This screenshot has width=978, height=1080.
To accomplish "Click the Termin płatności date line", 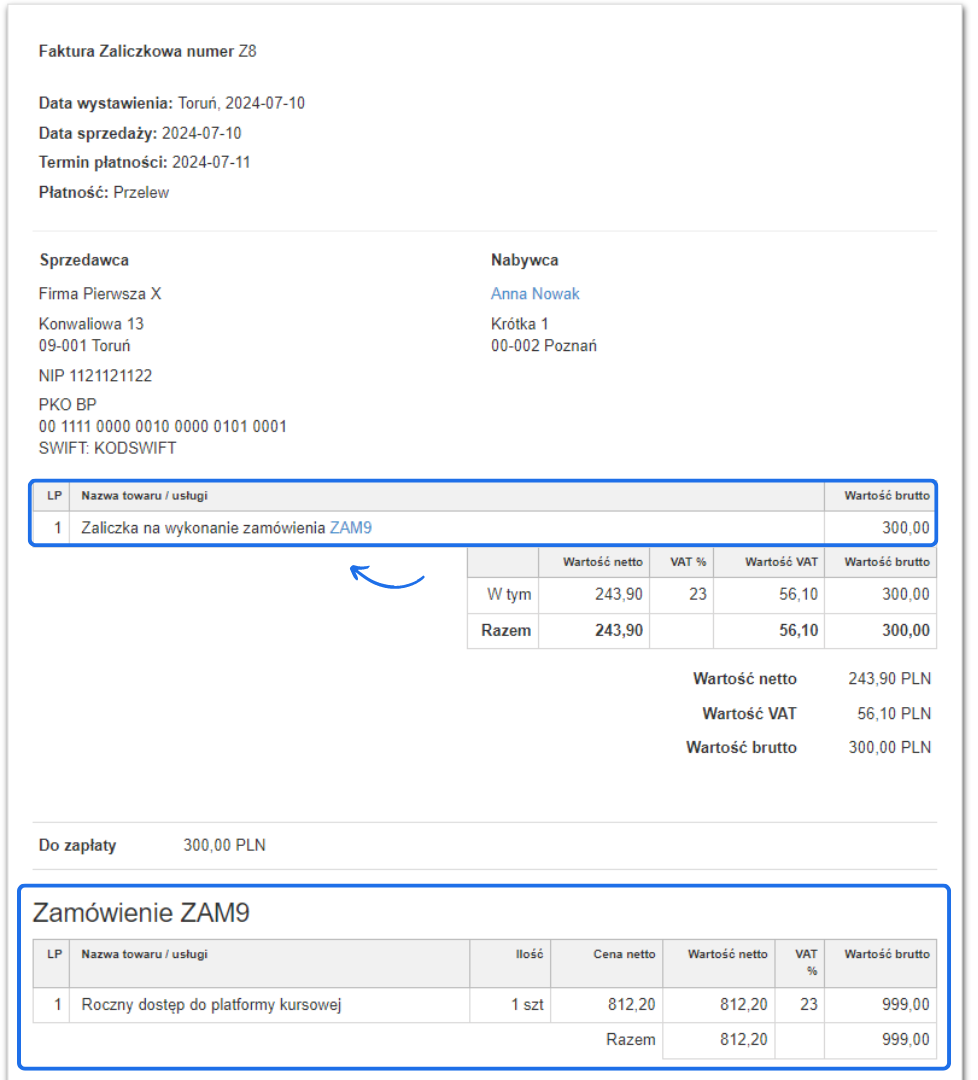I will [x=144, y=162].
